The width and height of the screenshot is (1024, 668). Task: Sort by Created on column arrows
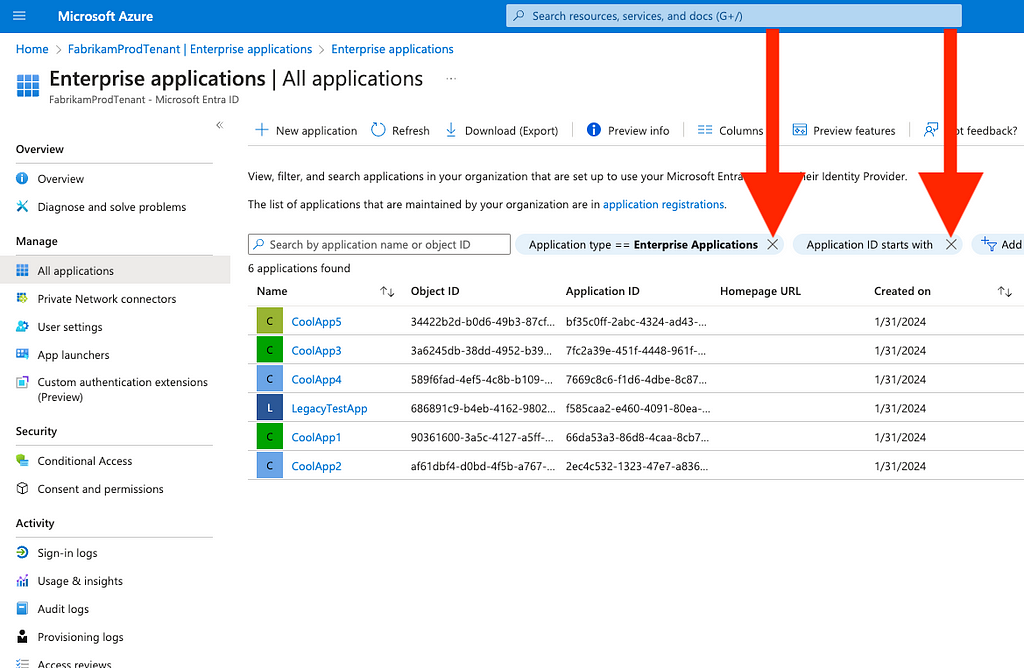click(x=1004, y=291)
